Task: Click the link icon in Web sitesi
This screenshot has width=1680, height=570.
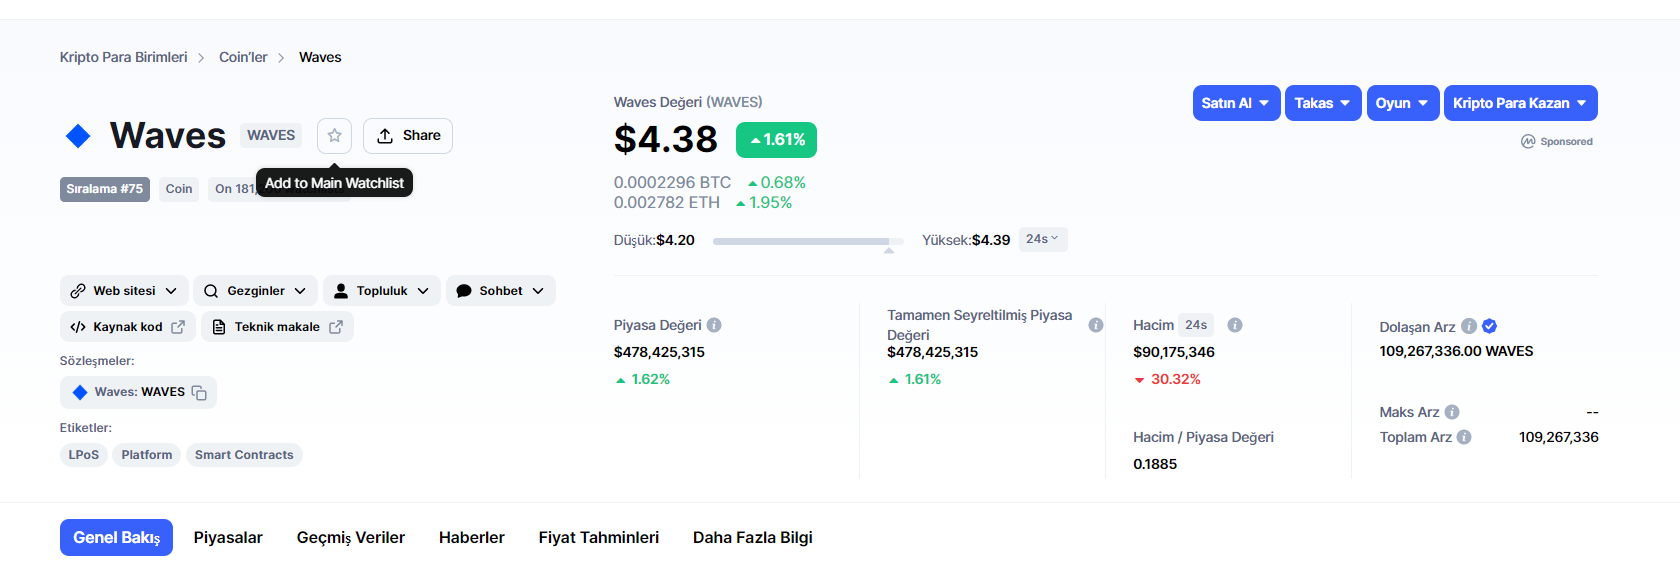Action: pyautogui.click(x=78, y=291)
